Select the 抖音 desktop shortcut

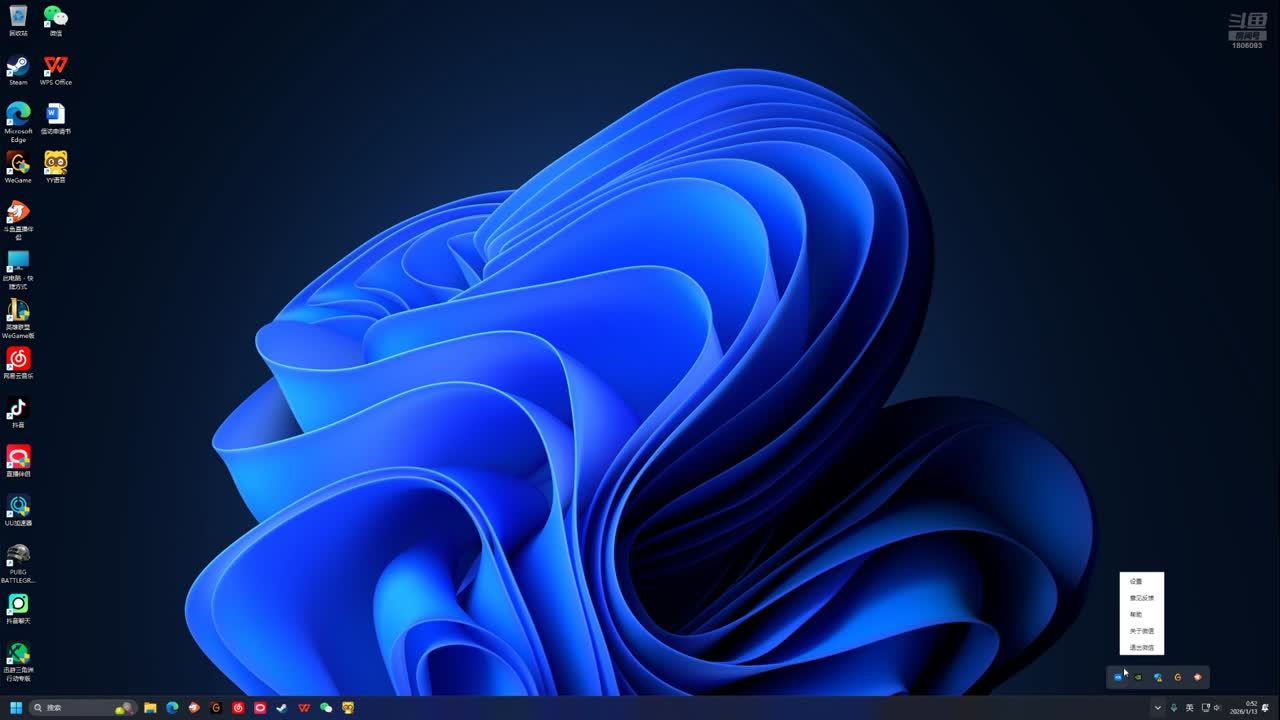pos(18,410)
